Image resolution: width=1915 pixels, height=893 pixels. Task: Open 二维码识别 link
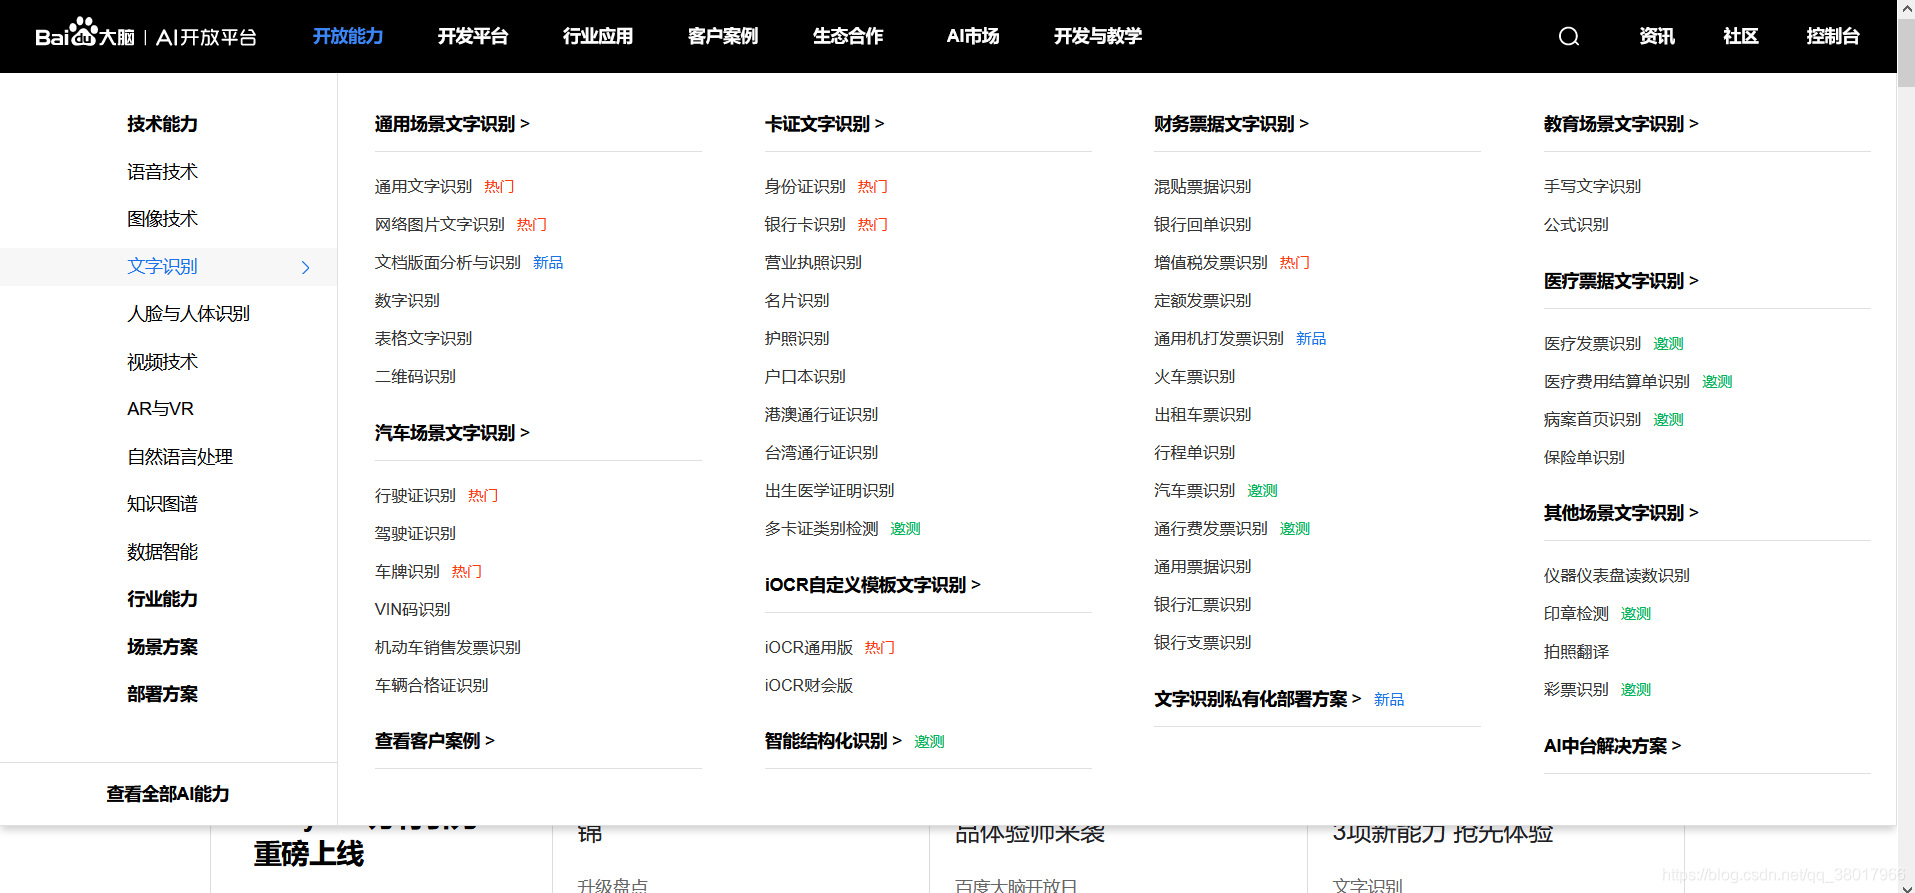click(x=415, y=377)
